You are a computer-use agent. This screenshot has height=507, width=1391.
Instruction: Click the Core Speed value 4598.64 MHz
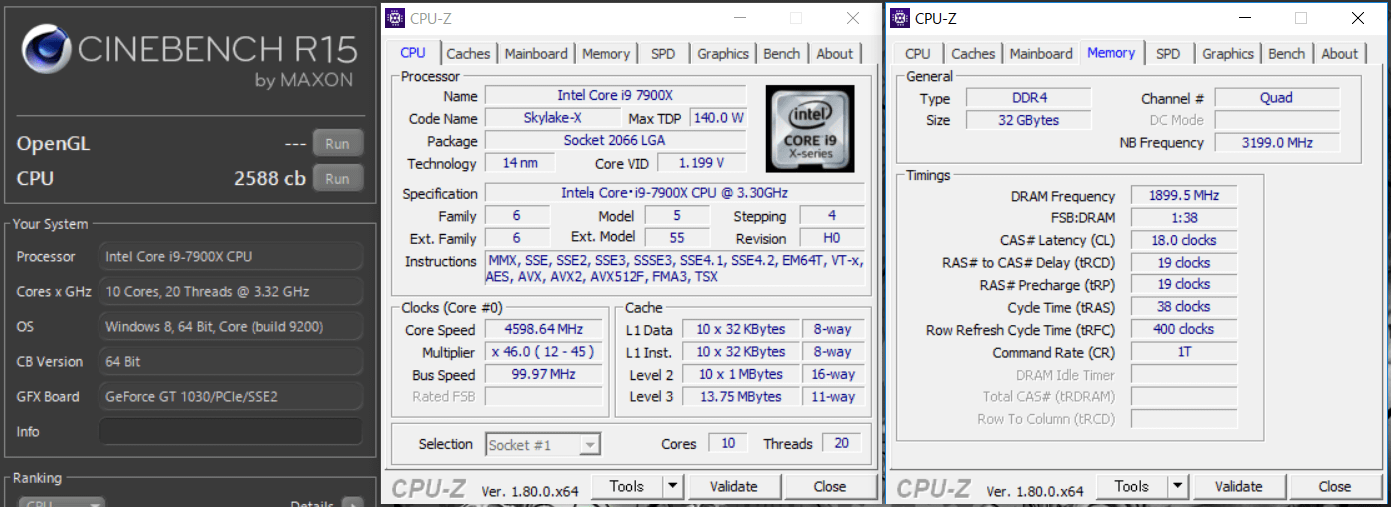pyautogui.click(x=545, y=329)
